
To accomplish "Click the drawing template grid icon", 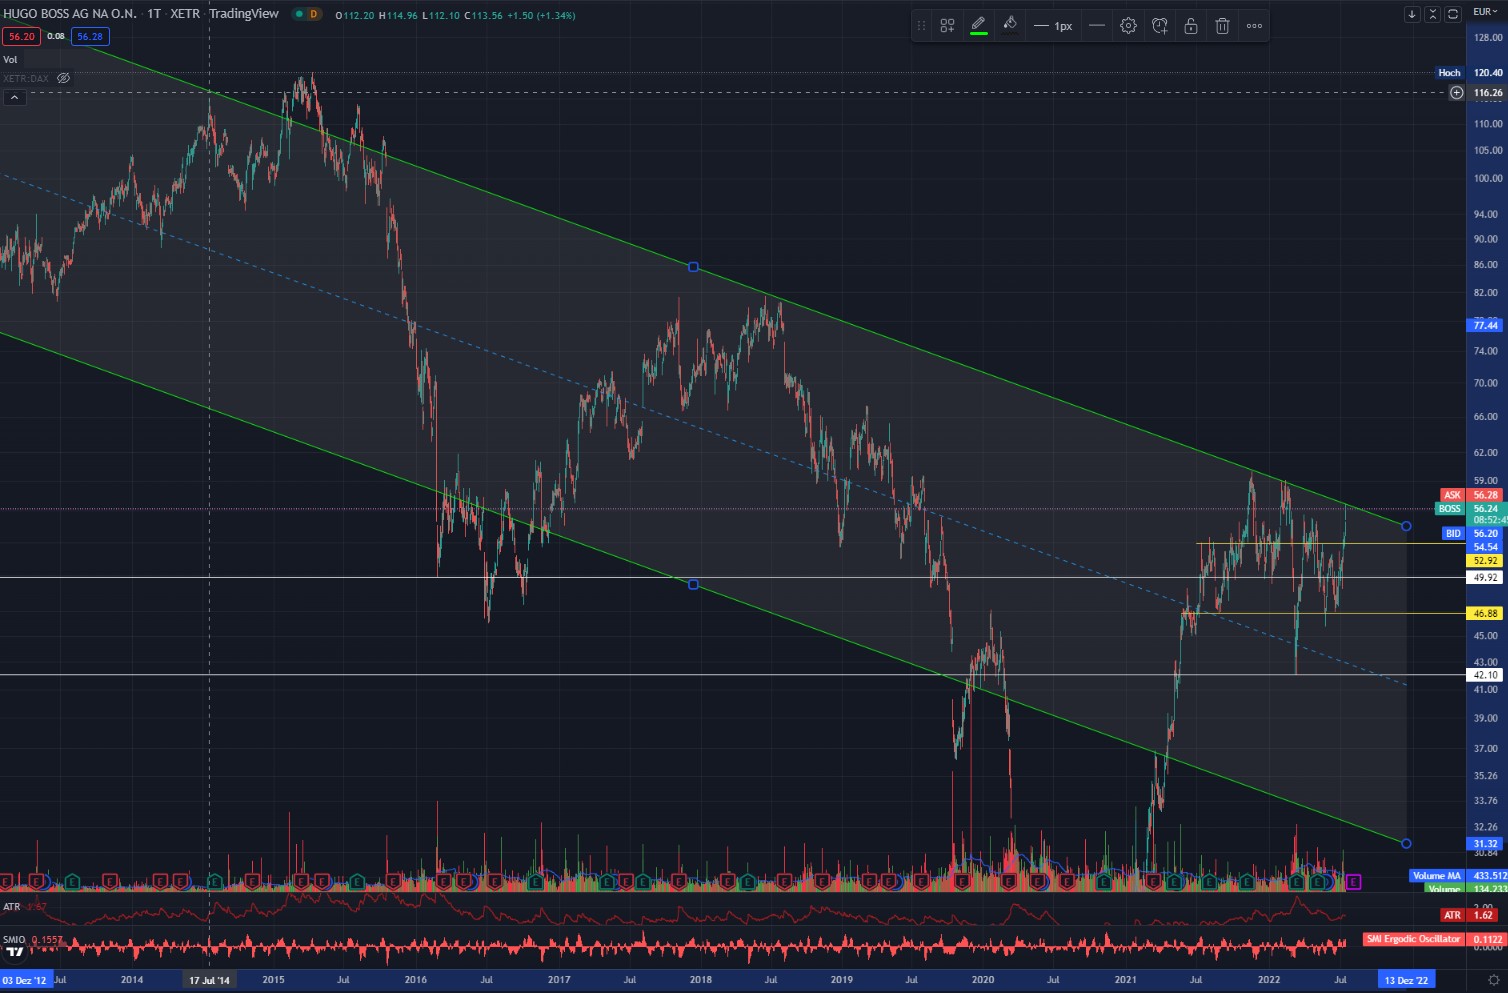I will [x=947, y=25].
